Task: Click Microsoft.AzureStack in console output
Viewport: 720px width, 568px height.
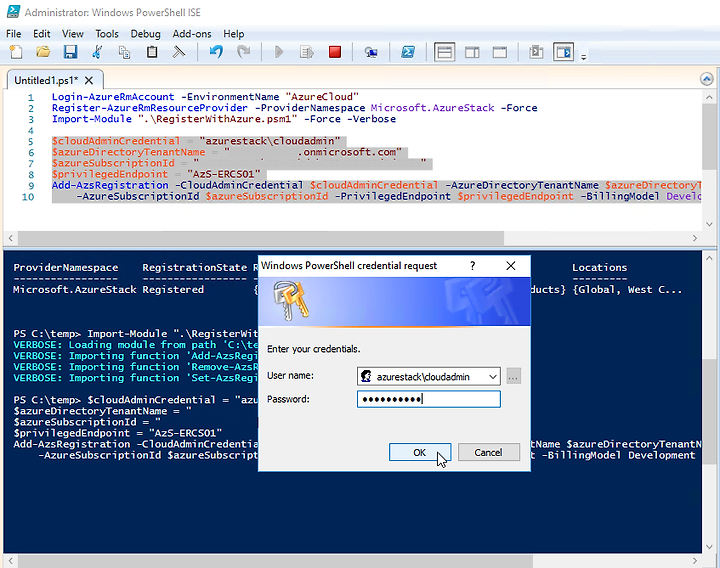Action: coord(75,289)
